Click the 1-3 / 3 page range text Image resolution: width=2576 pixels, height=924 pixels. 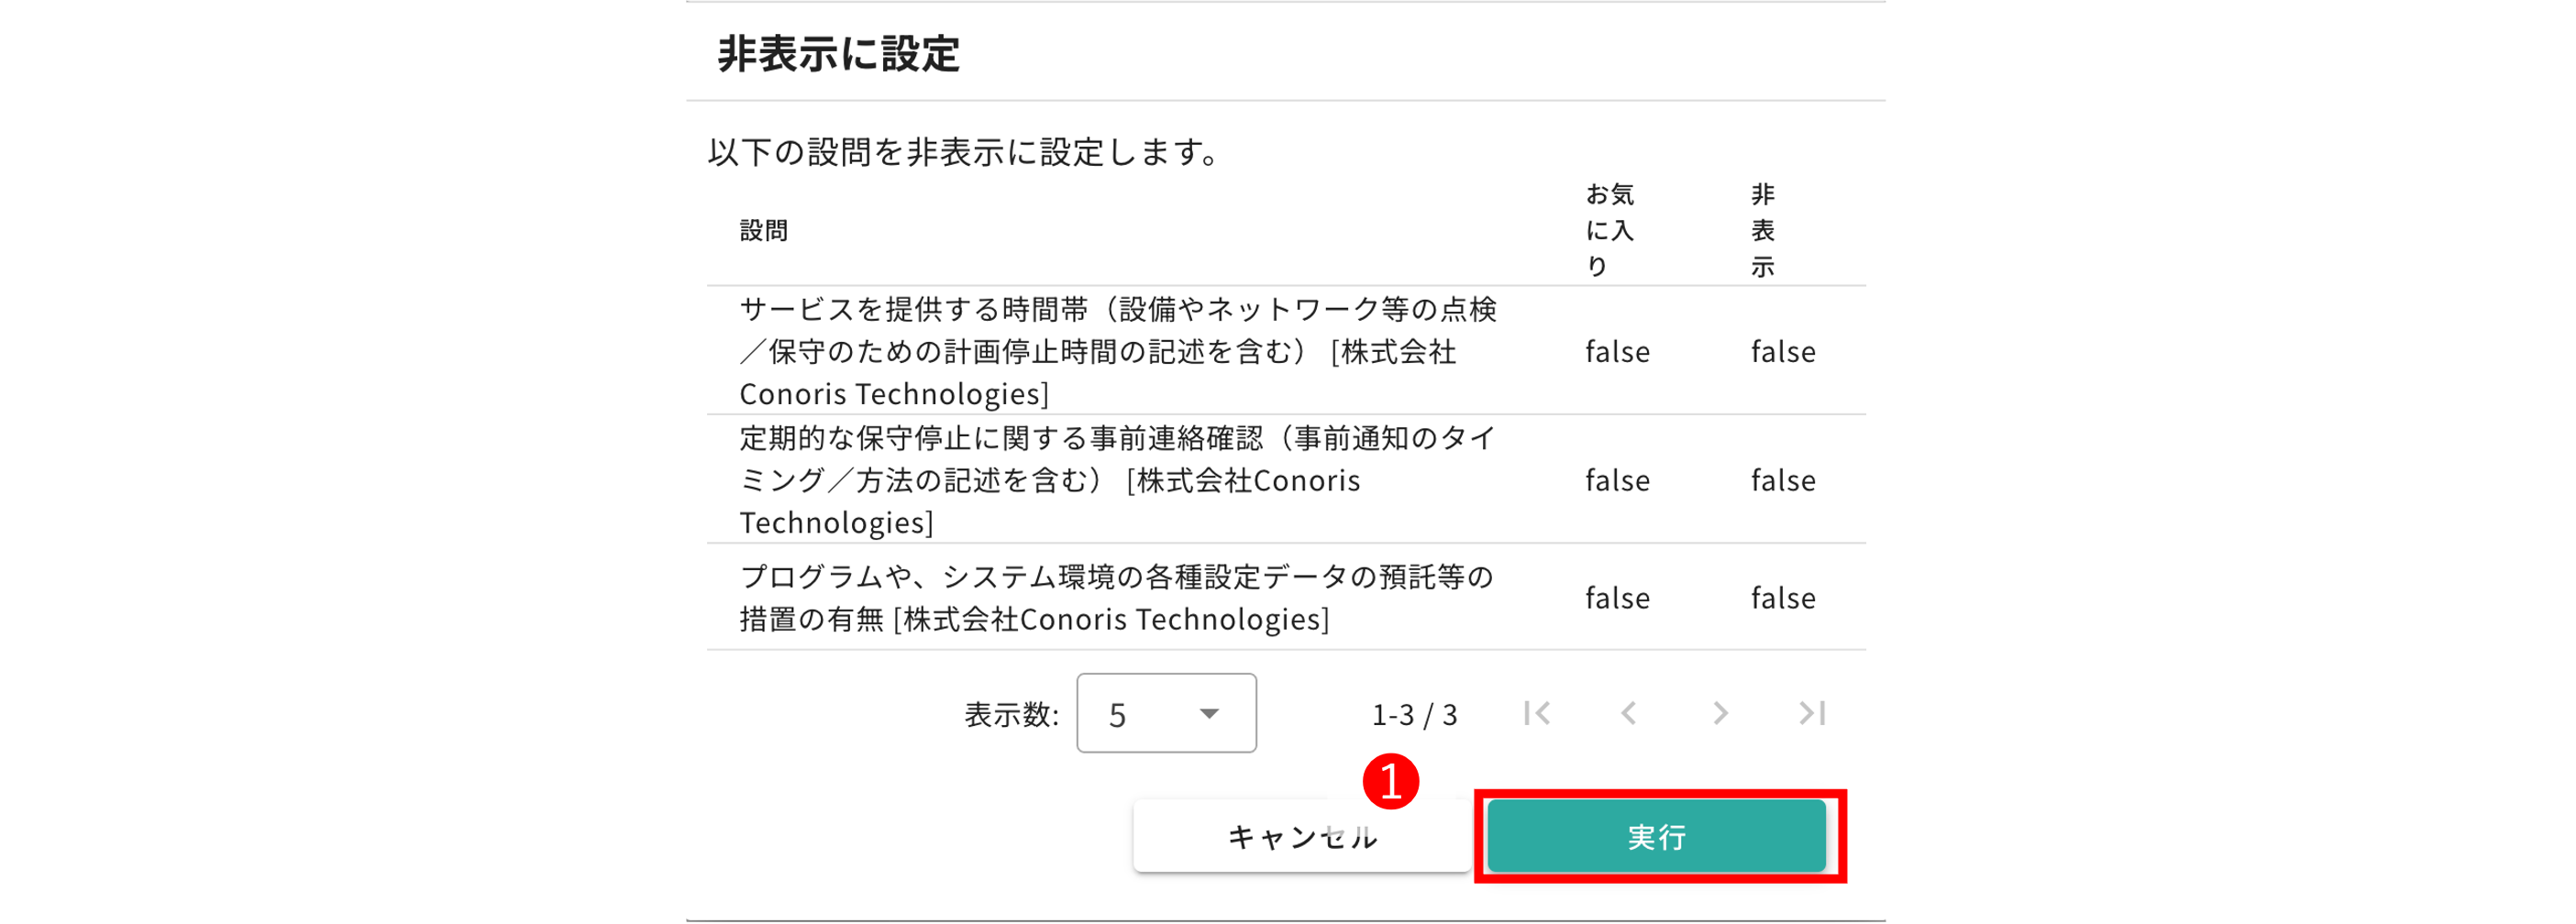(x=1414, y=715)
